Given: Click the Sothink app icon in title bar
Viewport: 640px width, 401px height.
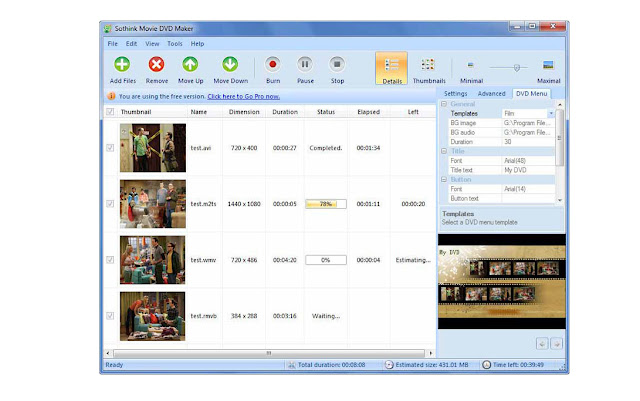Looking at the screenshot, I should click(x=107, y=29).
